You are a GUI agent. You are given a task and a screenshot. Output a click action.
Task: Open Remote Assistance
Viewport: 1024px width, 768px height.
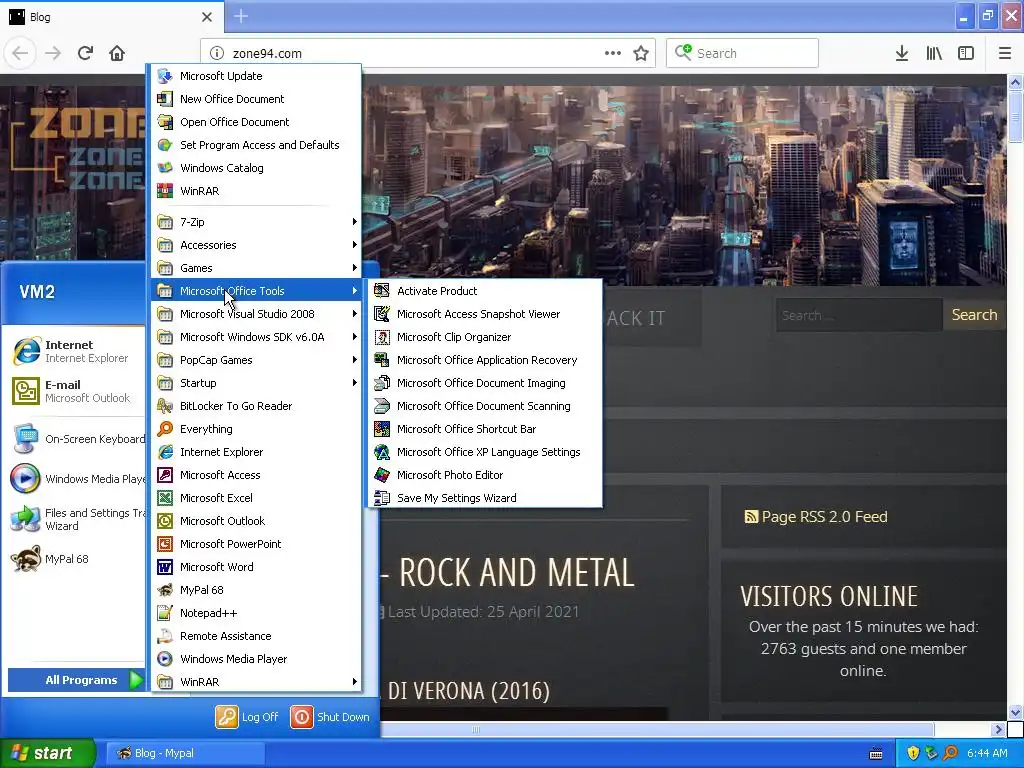[x=257, y=636]
